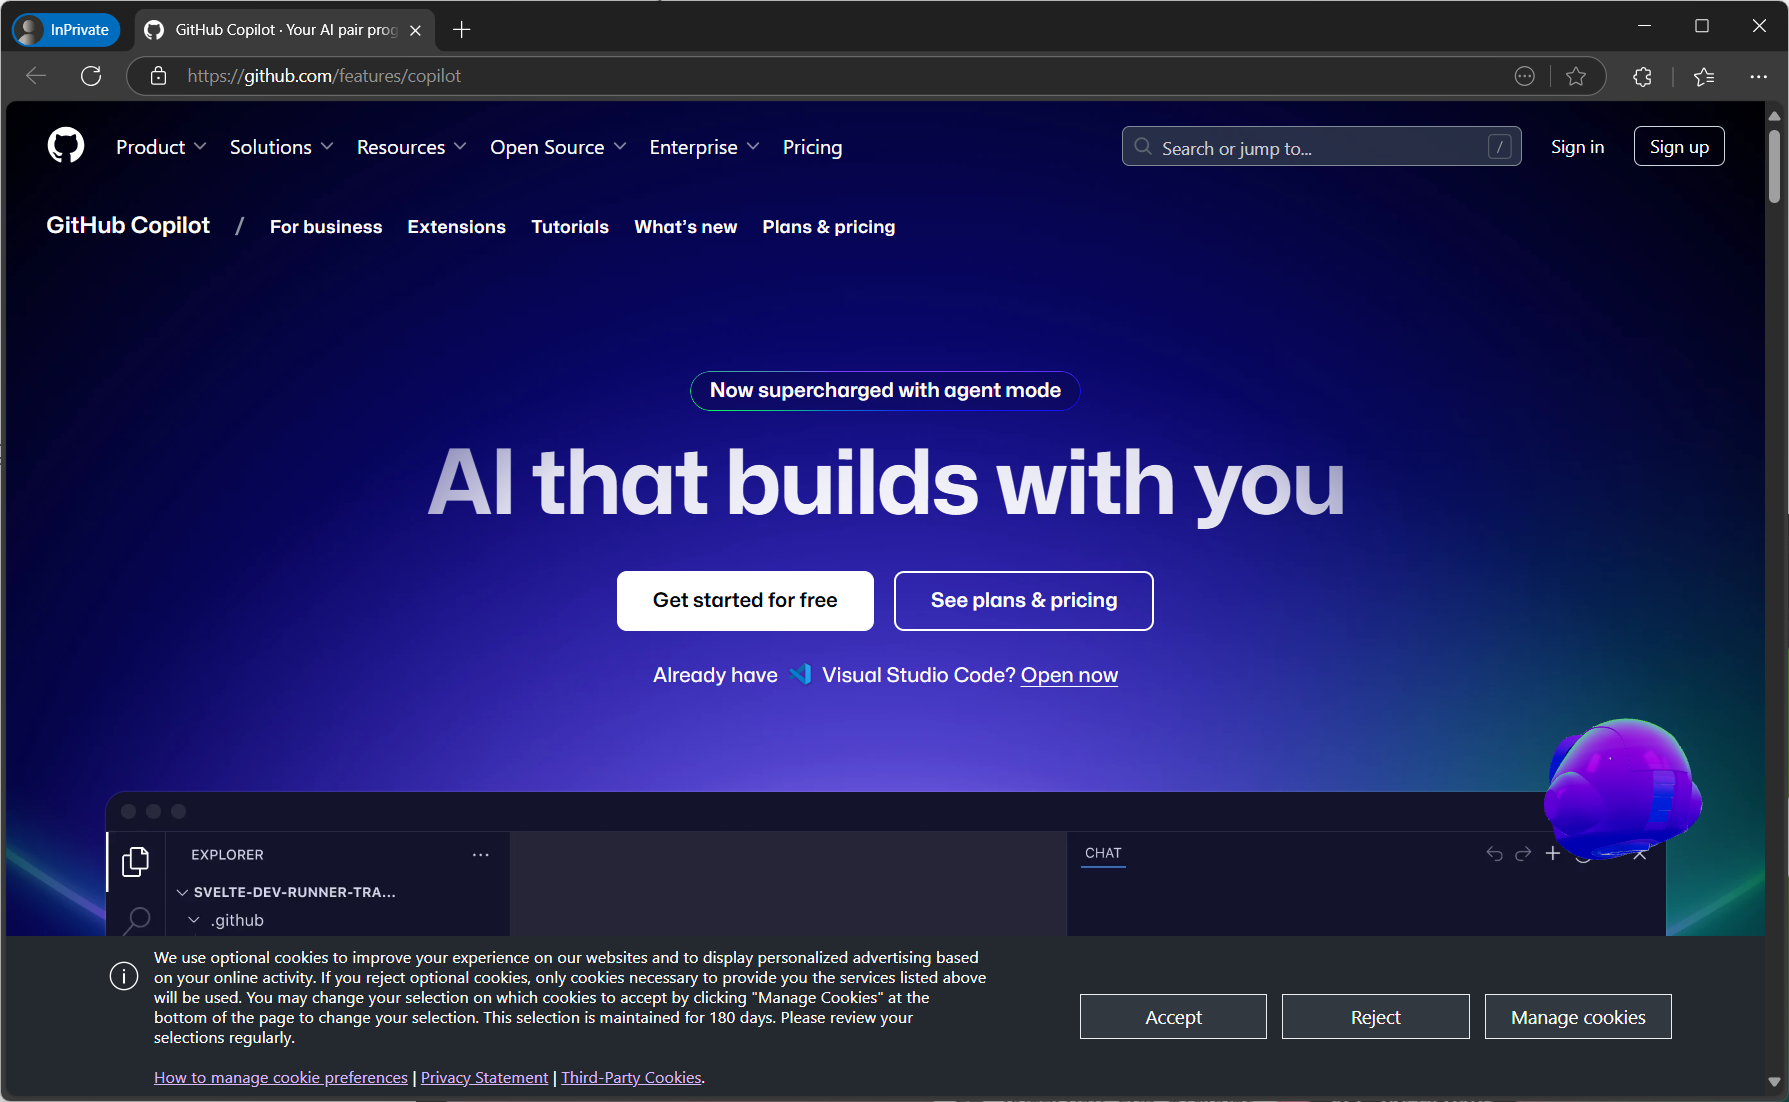The height and width of the screenshot is (1102, 1789).
Task: Open browser settings and more menu
Action: pyautogui.click(x=1758, y=76)
